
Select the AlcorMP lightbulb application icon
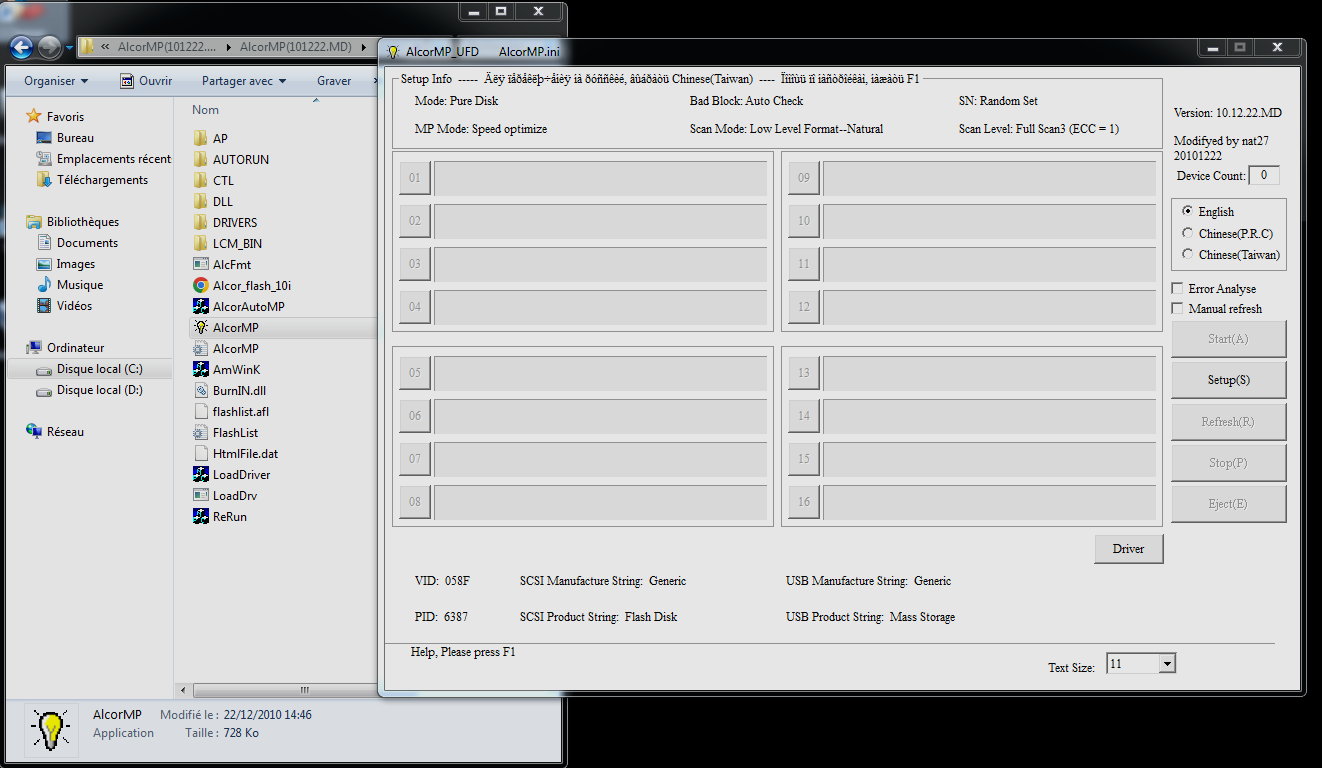pyautogui.click(x=200, y=327)
